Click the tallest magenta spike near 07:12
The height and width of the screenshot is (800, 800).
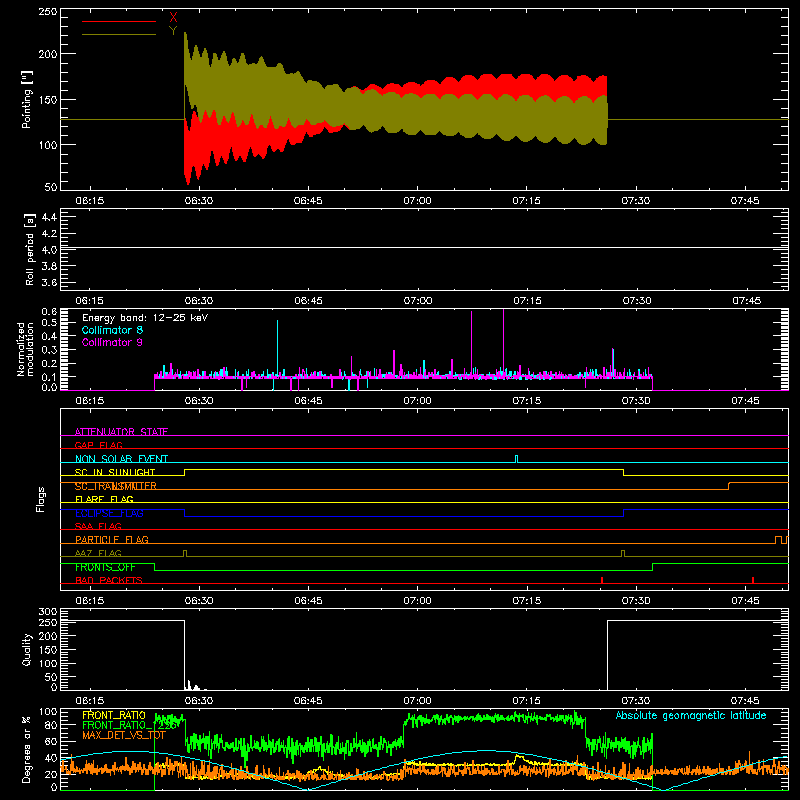504,343
